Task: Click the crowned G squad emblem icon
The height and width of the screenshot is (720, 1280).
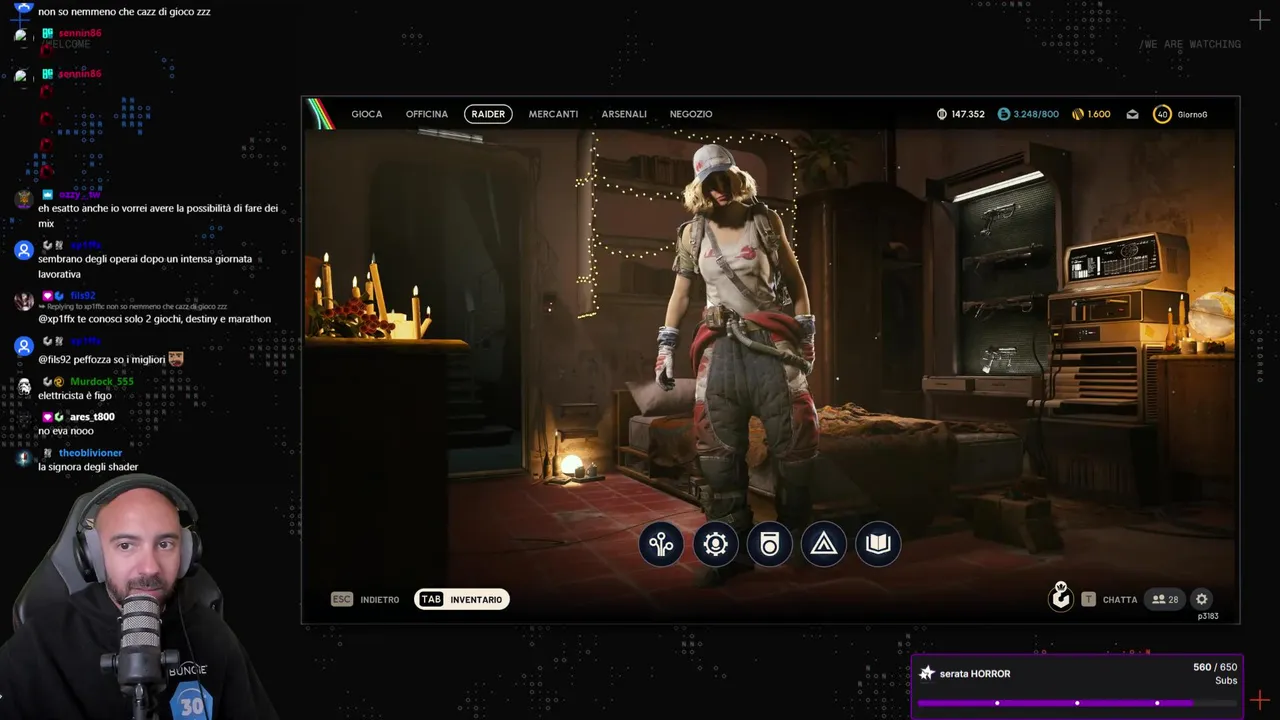Action: pyautogui.click(x=1060, y=597)
